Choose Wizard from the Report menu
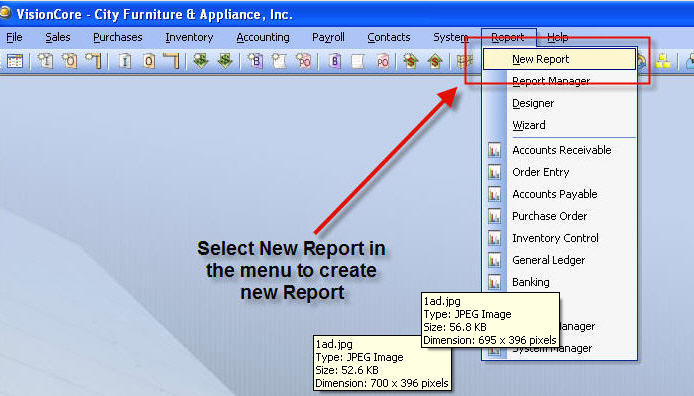This screenshot has width=694, height=396. (559, 125)
